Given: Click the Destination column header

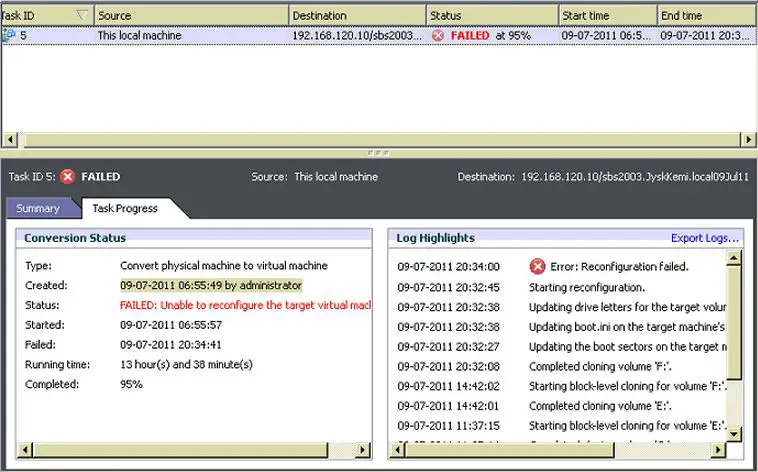Looking at the screenshot, I should [356, 15].
